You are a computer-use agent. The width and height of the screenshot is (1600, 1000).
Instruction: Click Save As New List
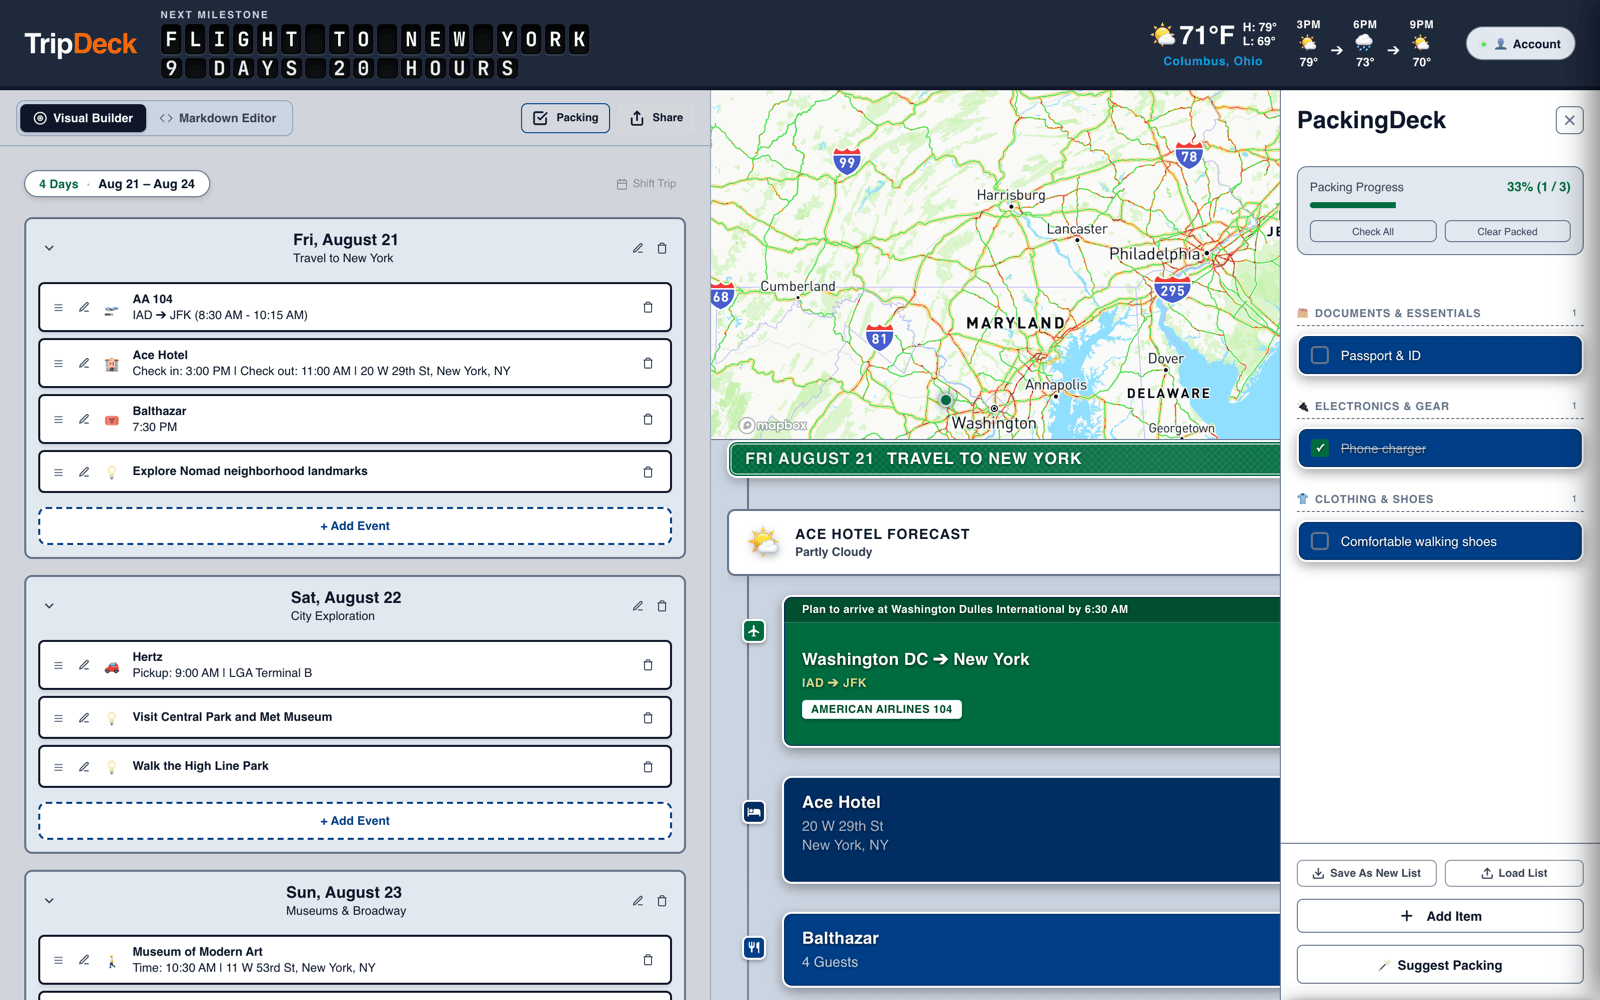[1367, 873]
